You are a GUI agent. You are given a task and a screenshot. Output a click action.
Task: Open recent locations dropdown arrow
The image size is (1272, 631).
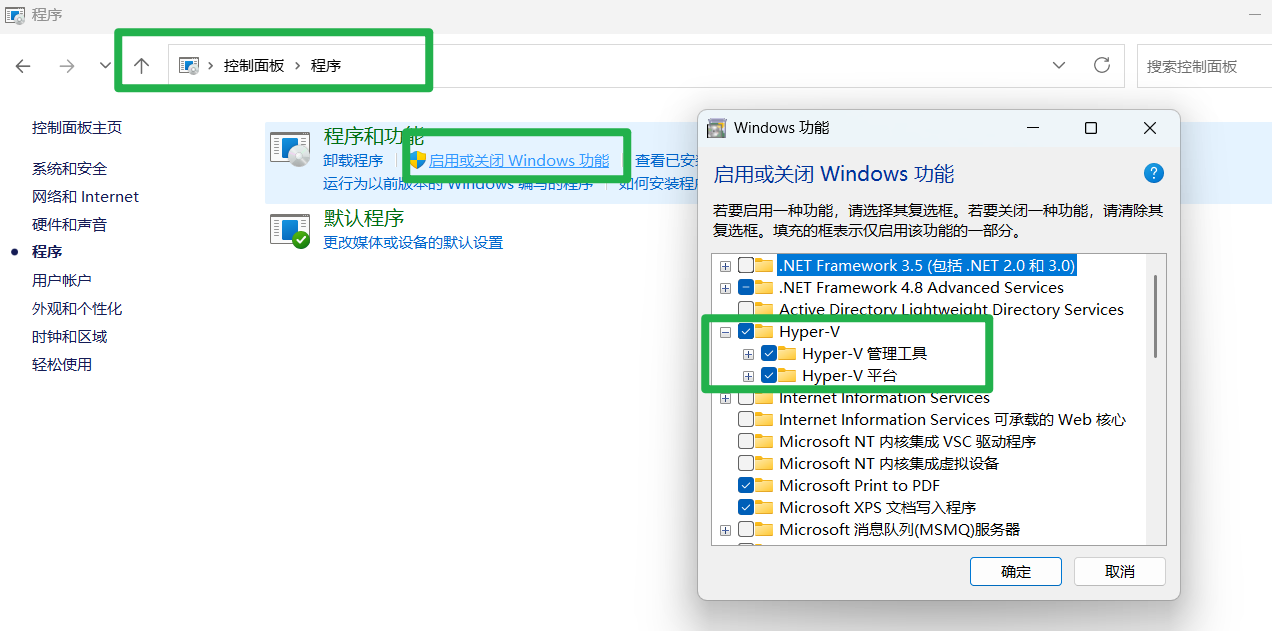(x=106, y=66)
